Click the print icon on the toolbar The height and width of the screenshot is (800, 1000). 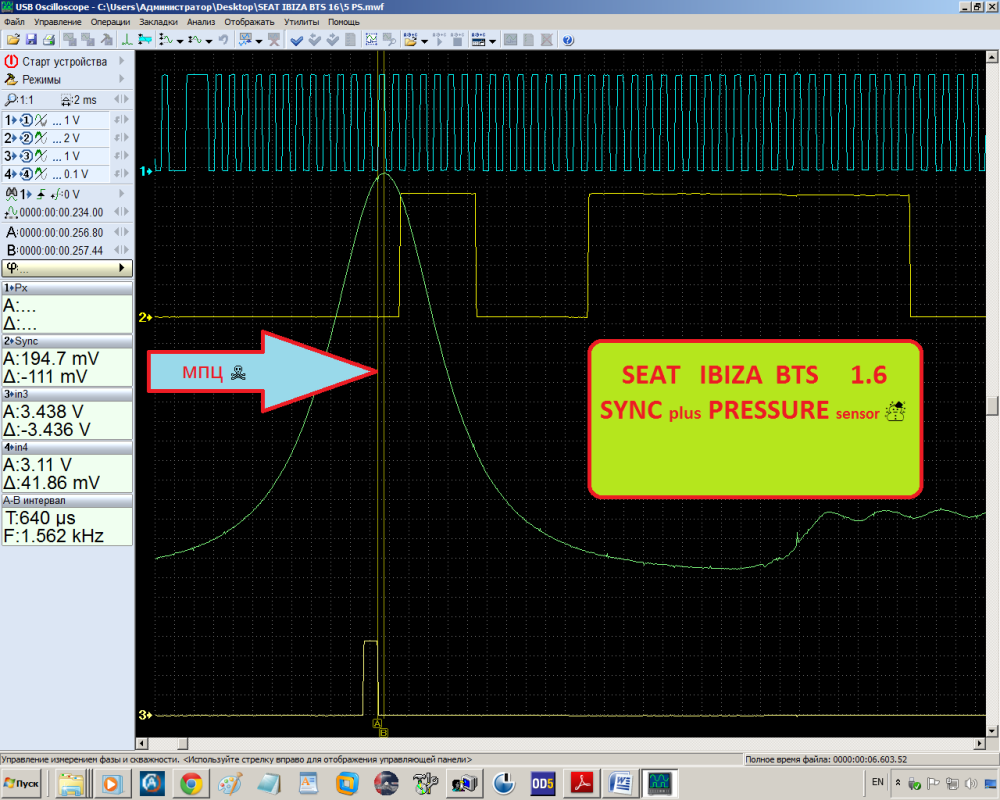[x=49, y=38]
